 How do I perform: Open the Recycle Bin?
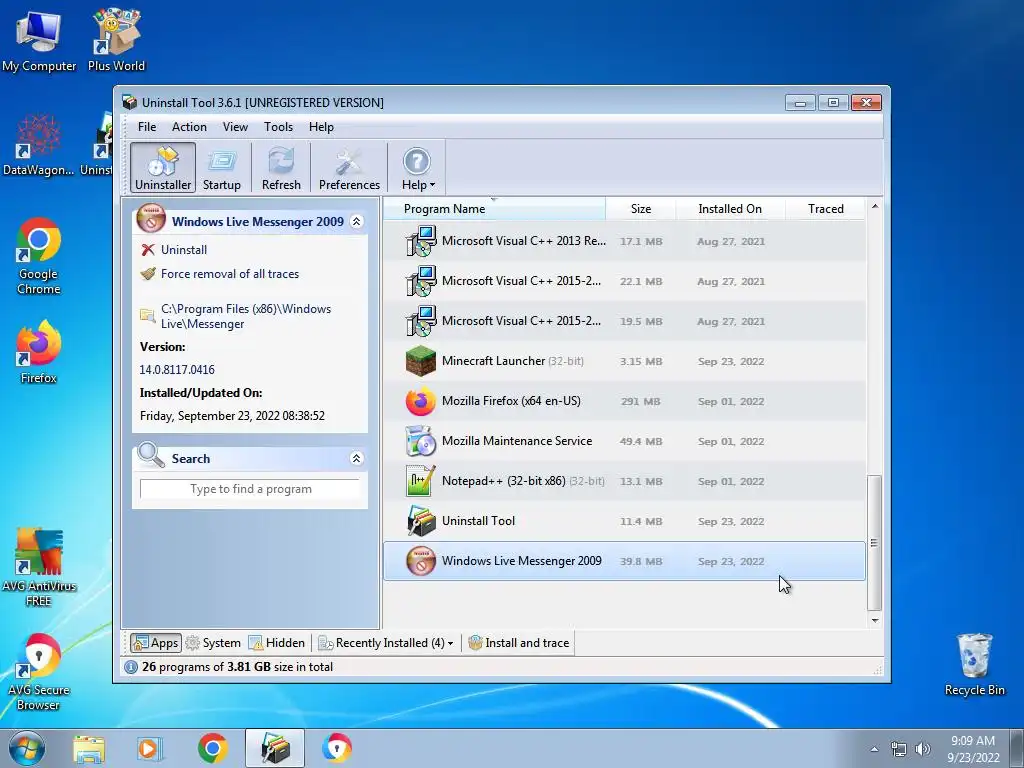pyautogui.click(x=974, y=664)
